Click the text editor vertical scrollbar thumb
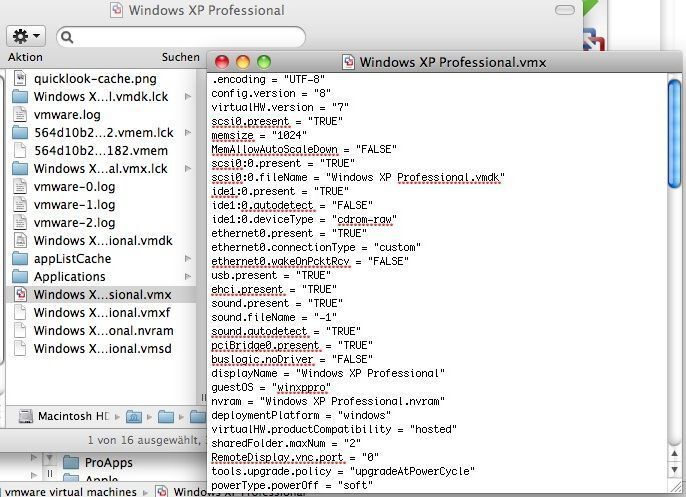 click(x=675, y=133)
